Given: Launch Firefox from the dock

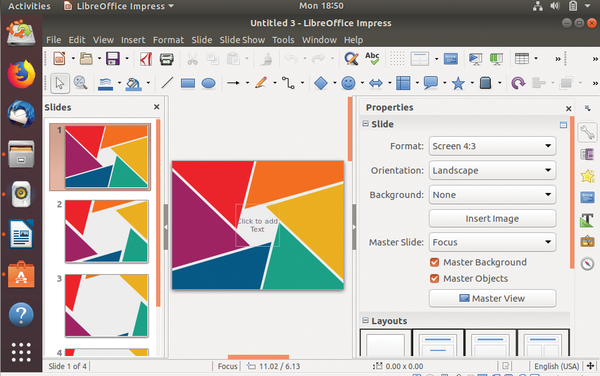Looking at the screenshot, I should click(x=21, y=74).
